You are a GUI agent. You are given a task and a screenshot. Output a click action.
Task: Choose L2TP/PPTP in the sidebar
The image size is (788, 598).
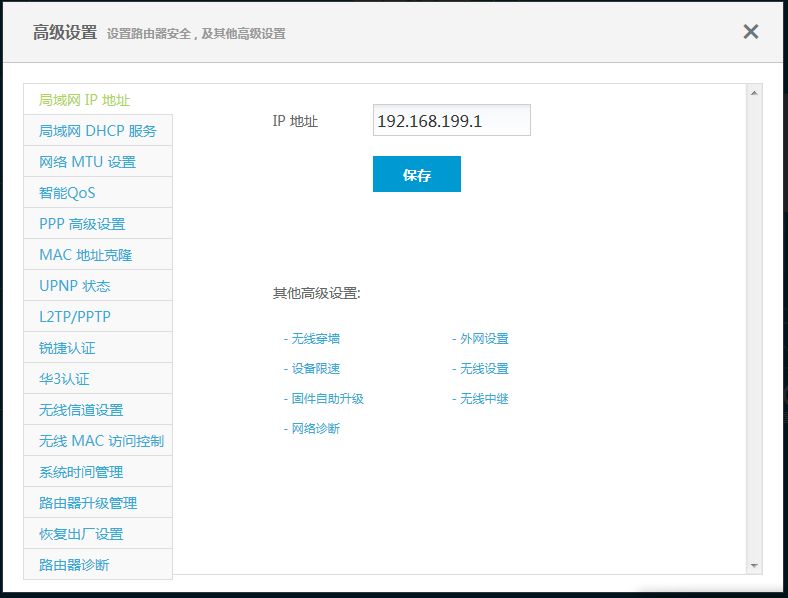click(x=75, y=317)
